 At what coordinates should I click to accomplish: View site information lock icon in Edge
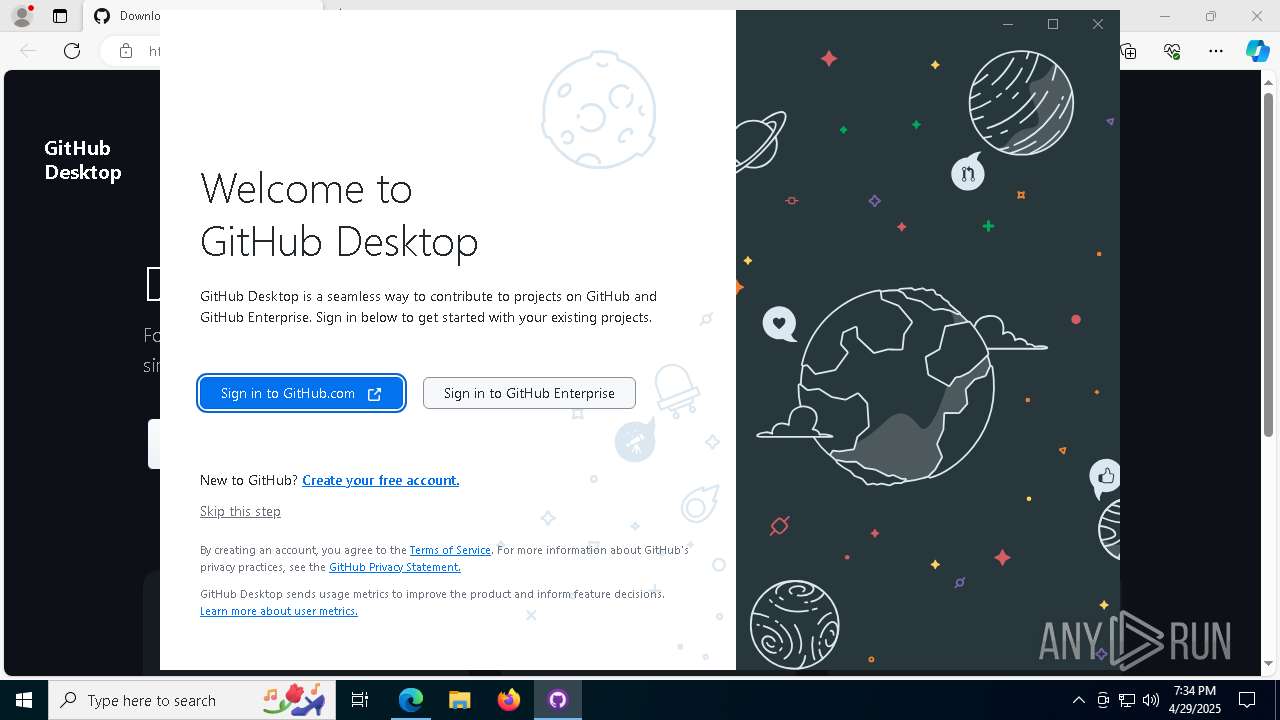tap(126, 51)
